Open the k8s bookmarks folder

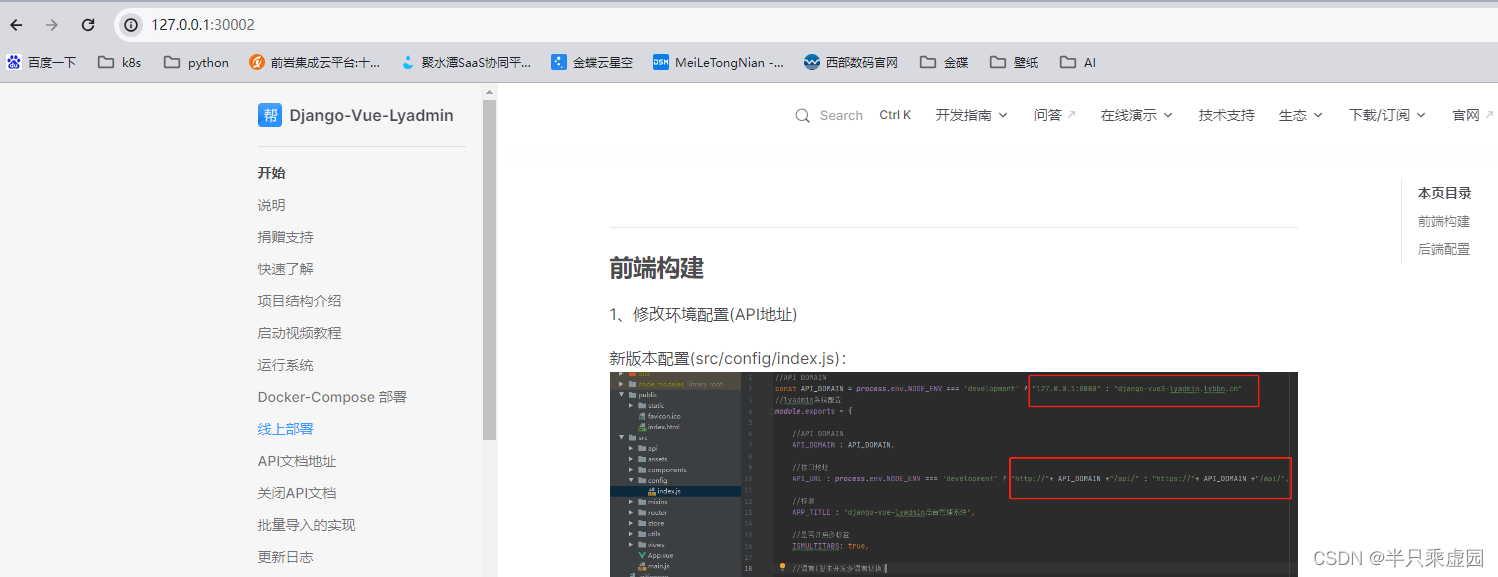(x=117, y=61)
